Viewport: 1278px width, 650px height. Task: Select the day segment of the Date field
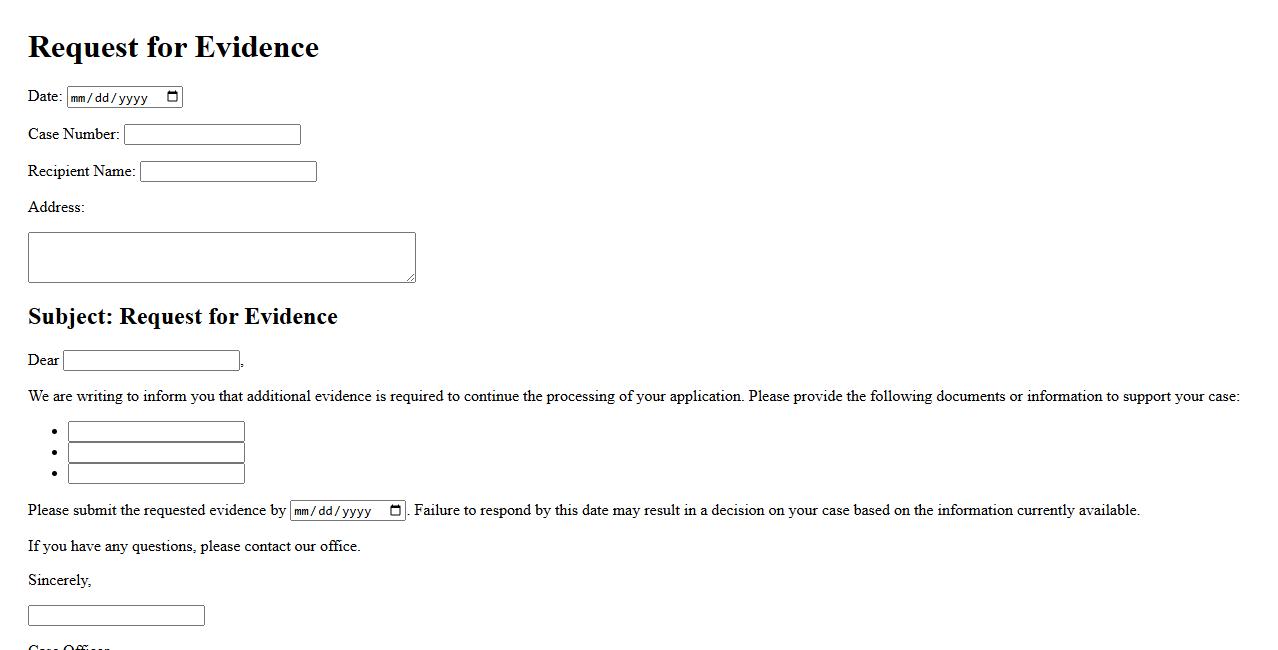[103, 98]
